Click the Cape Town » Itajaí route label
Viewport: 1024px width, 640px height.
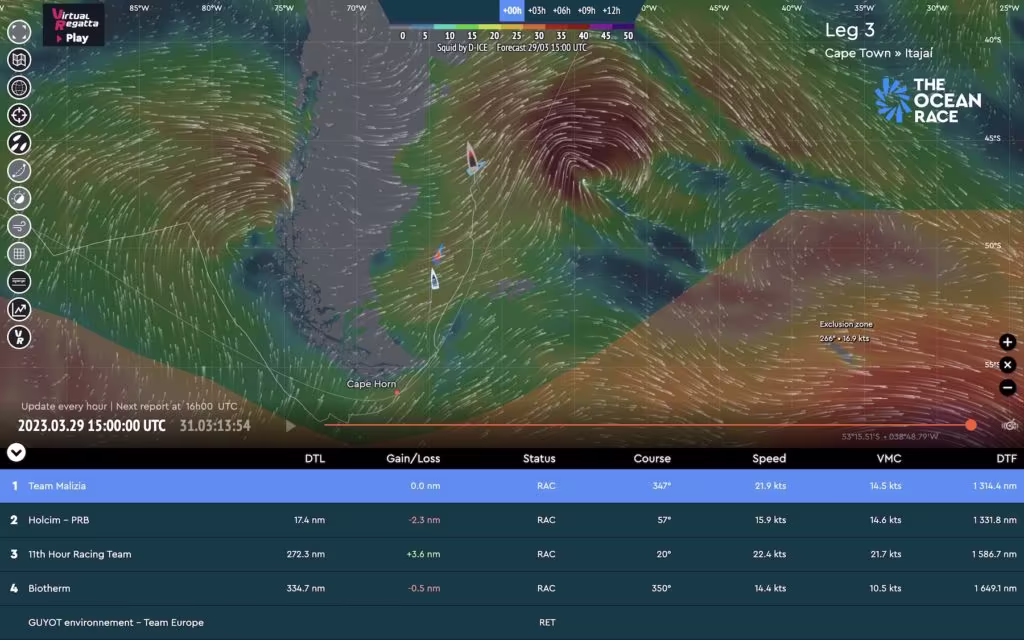click(x=878, y=53)
